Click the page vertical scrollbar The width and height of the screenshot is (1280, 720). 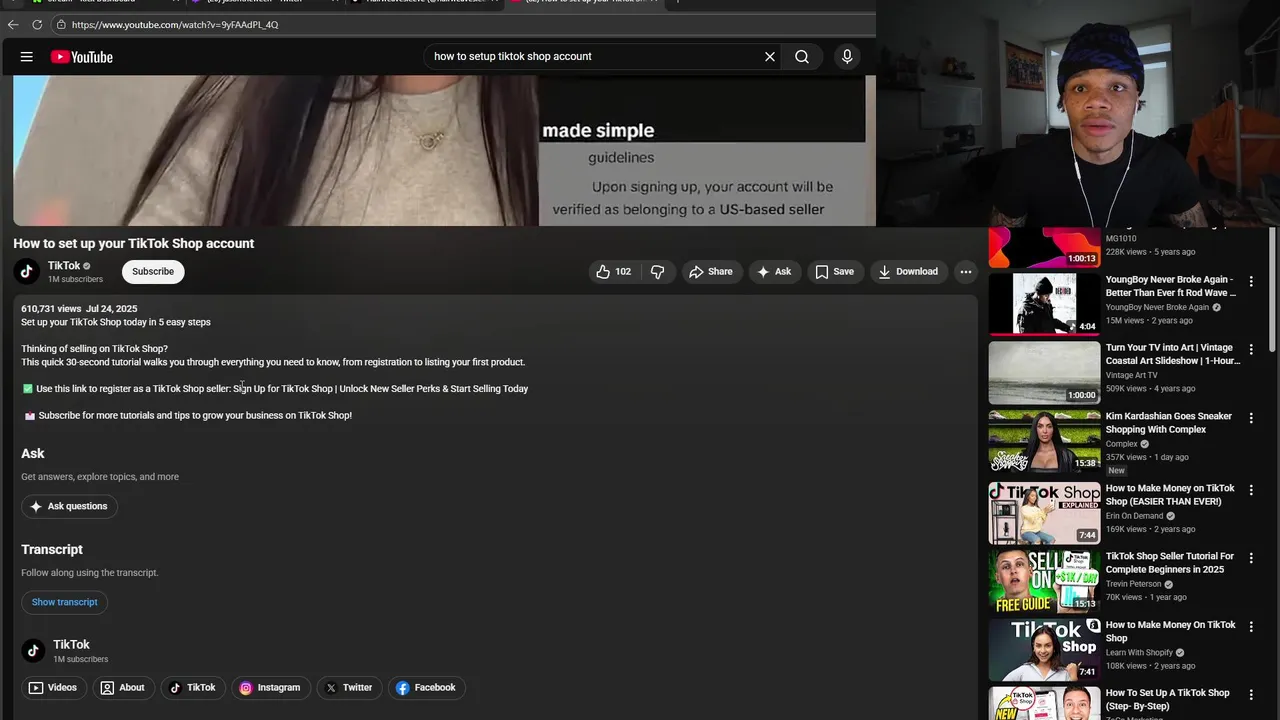pos(1272,290)
